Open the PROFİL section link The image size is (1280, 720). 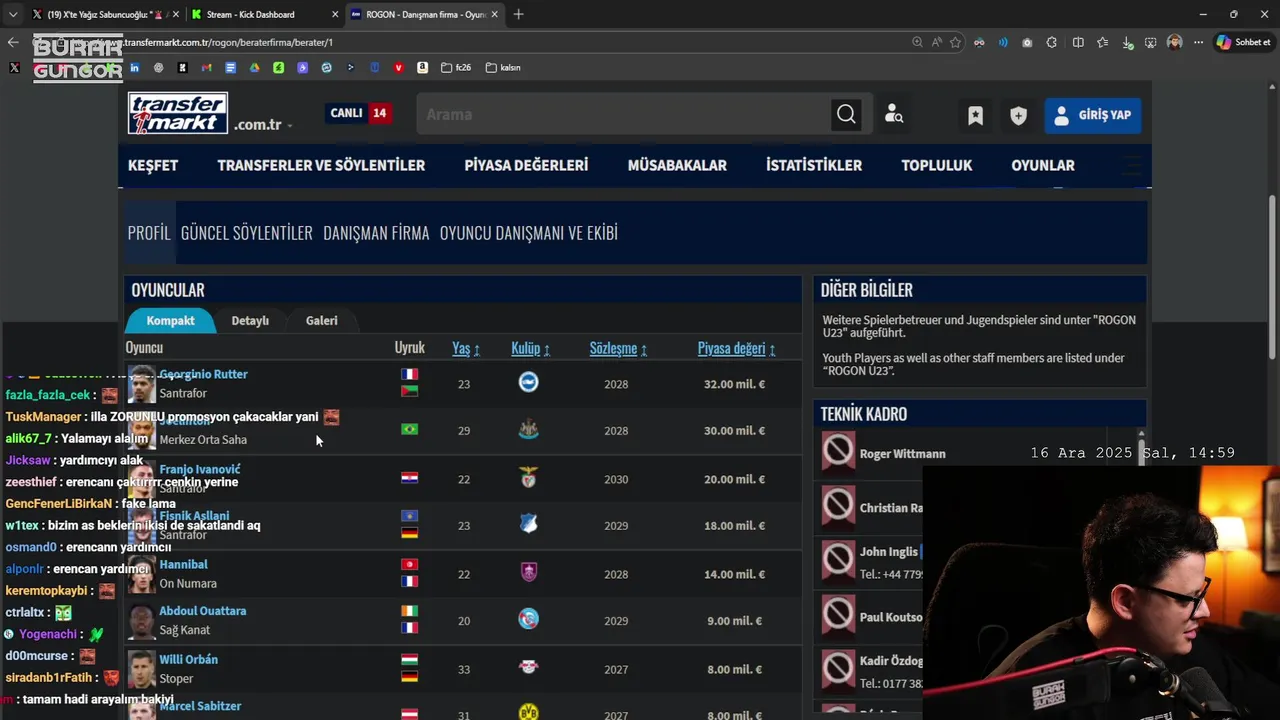[149, 232]
